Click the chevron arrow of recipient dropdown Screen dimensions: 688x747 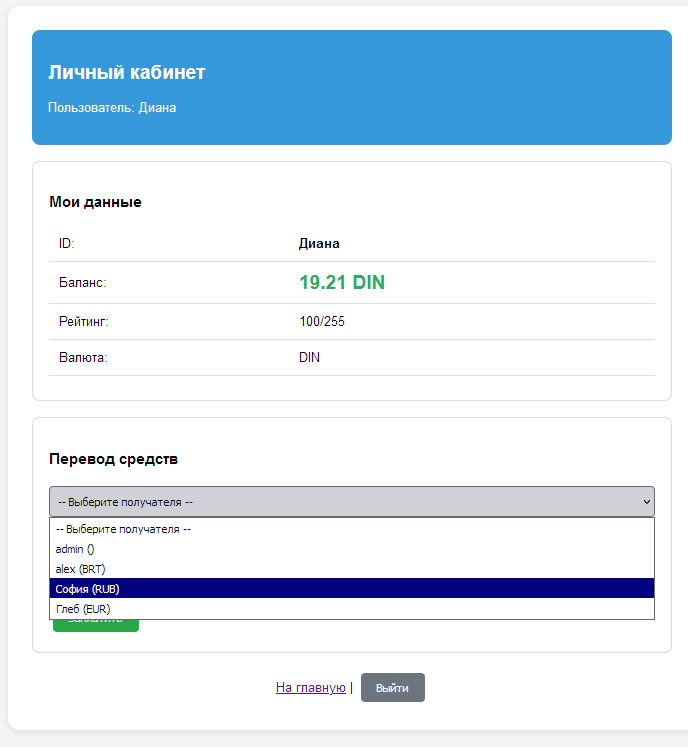(x=645, y=501)
